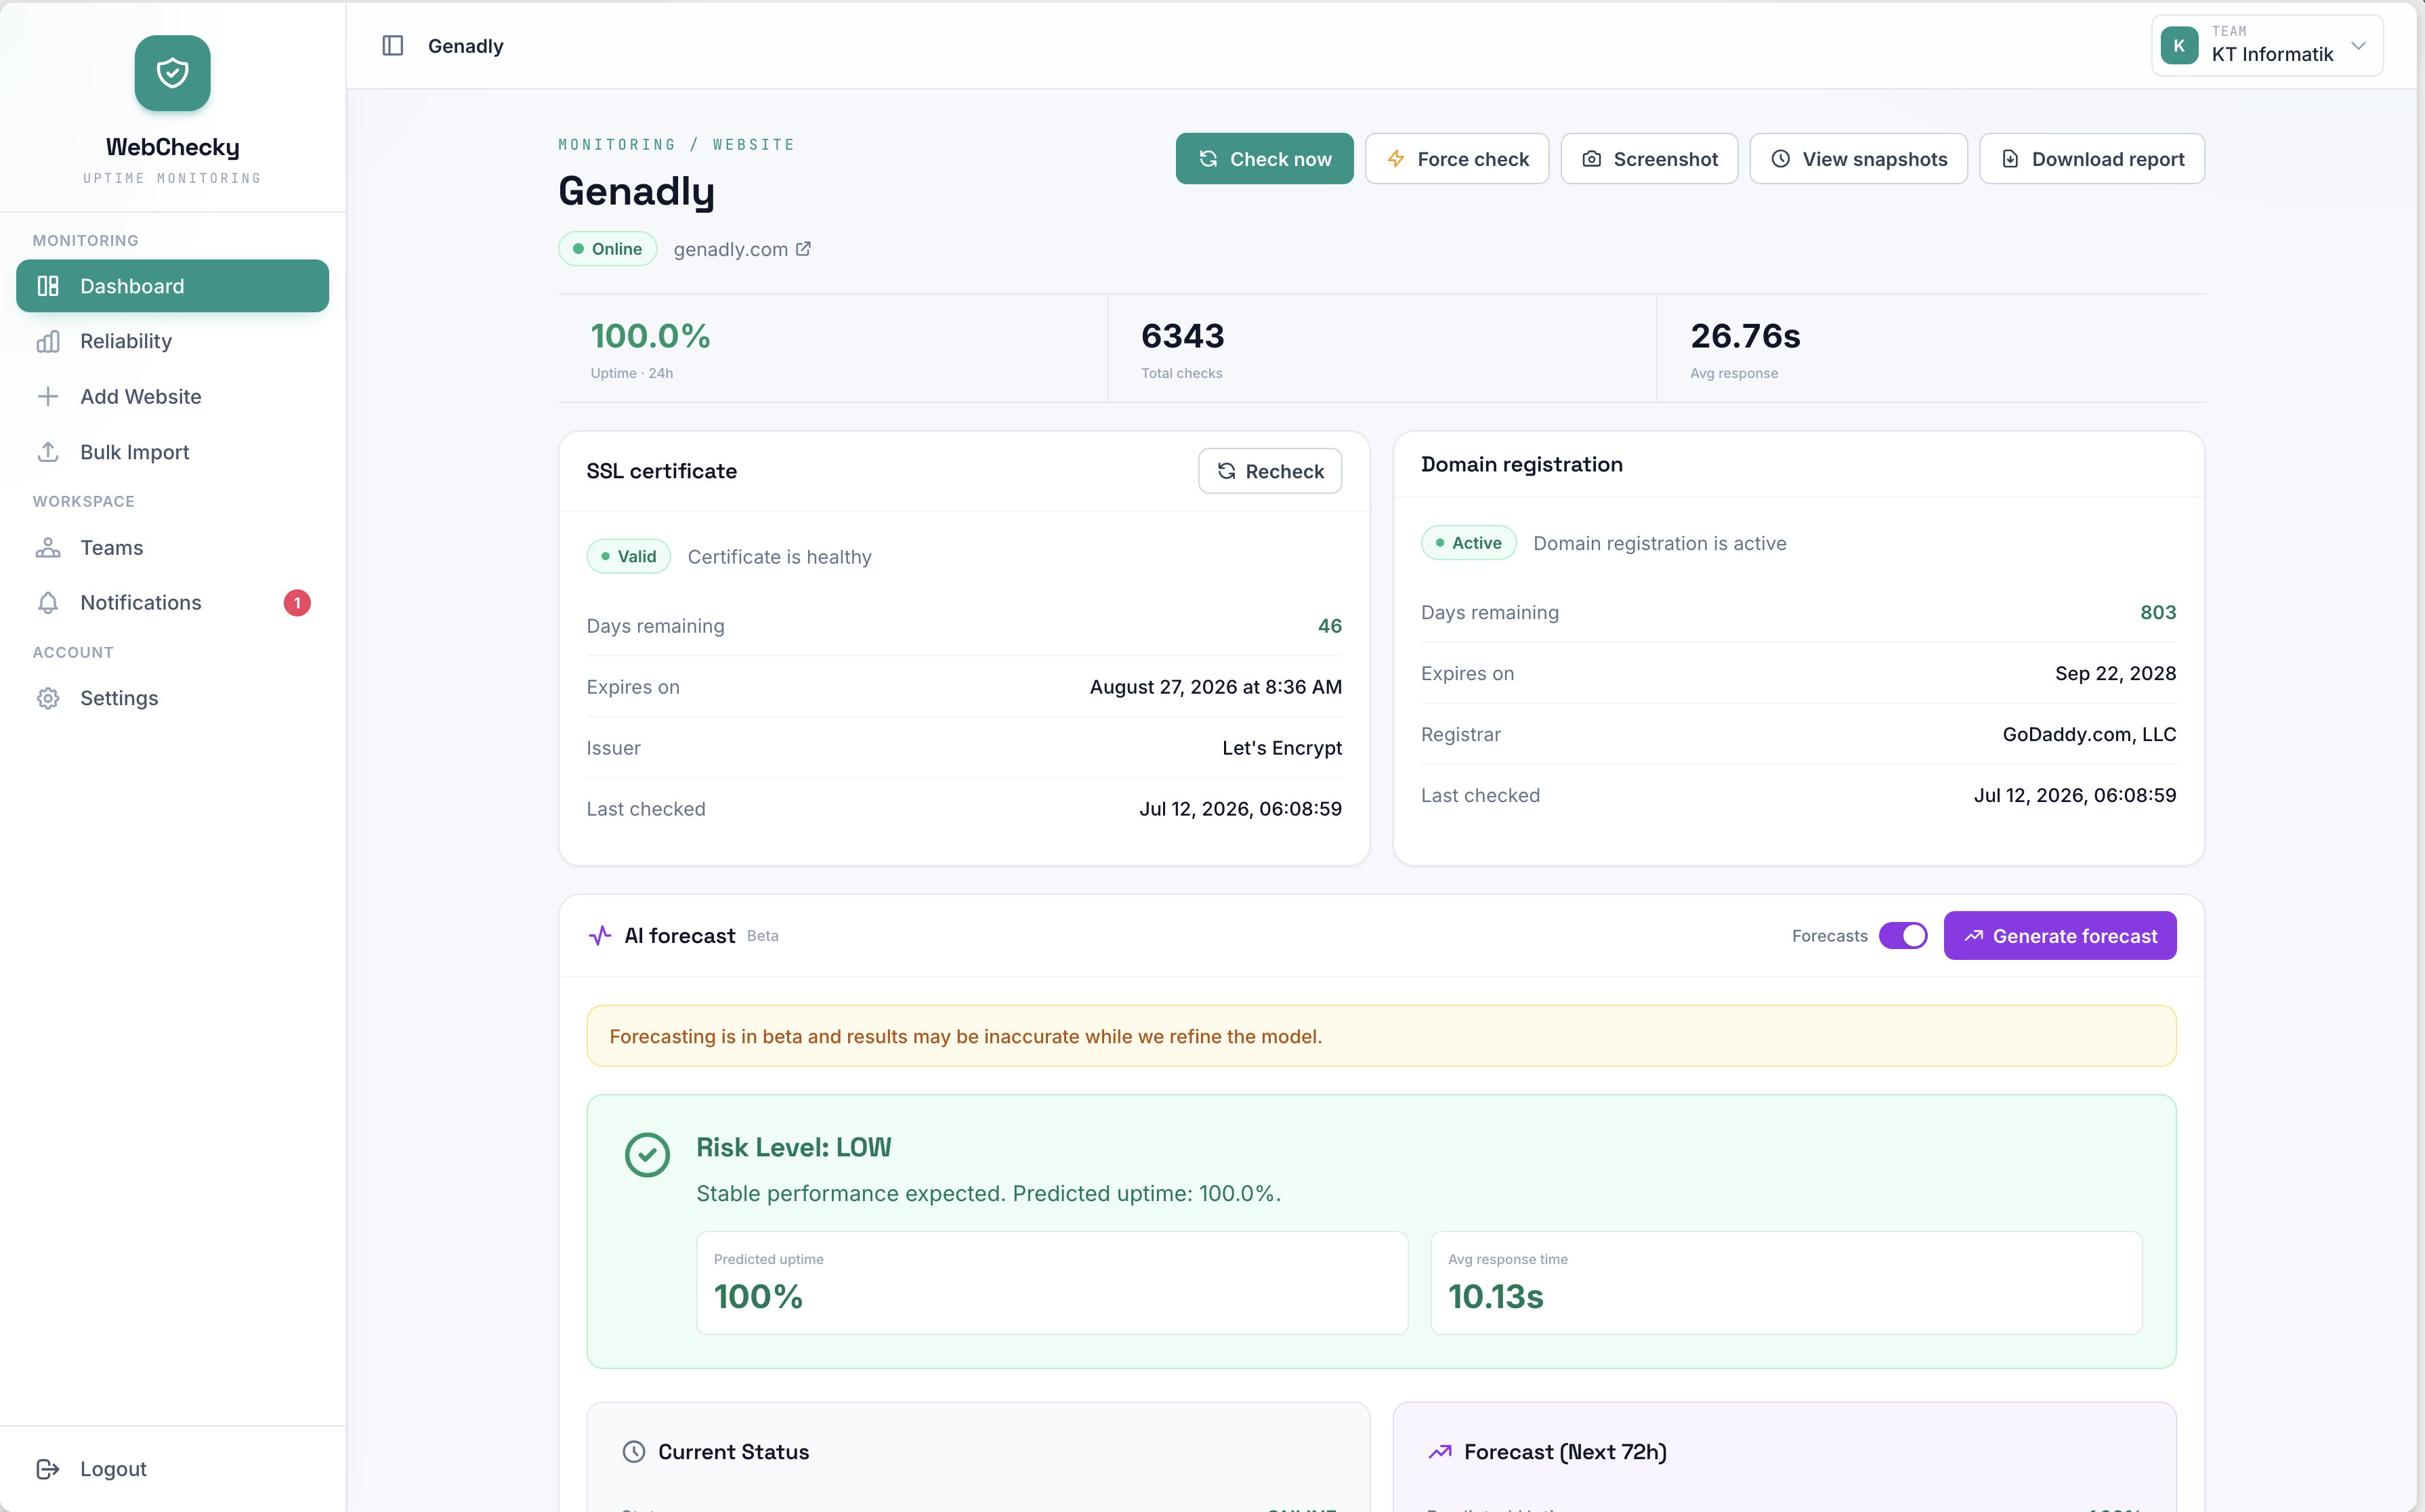Click the external link icon by genadly.com
2425x1512 pixels.
pyautogui.click(x=803, y=249)
